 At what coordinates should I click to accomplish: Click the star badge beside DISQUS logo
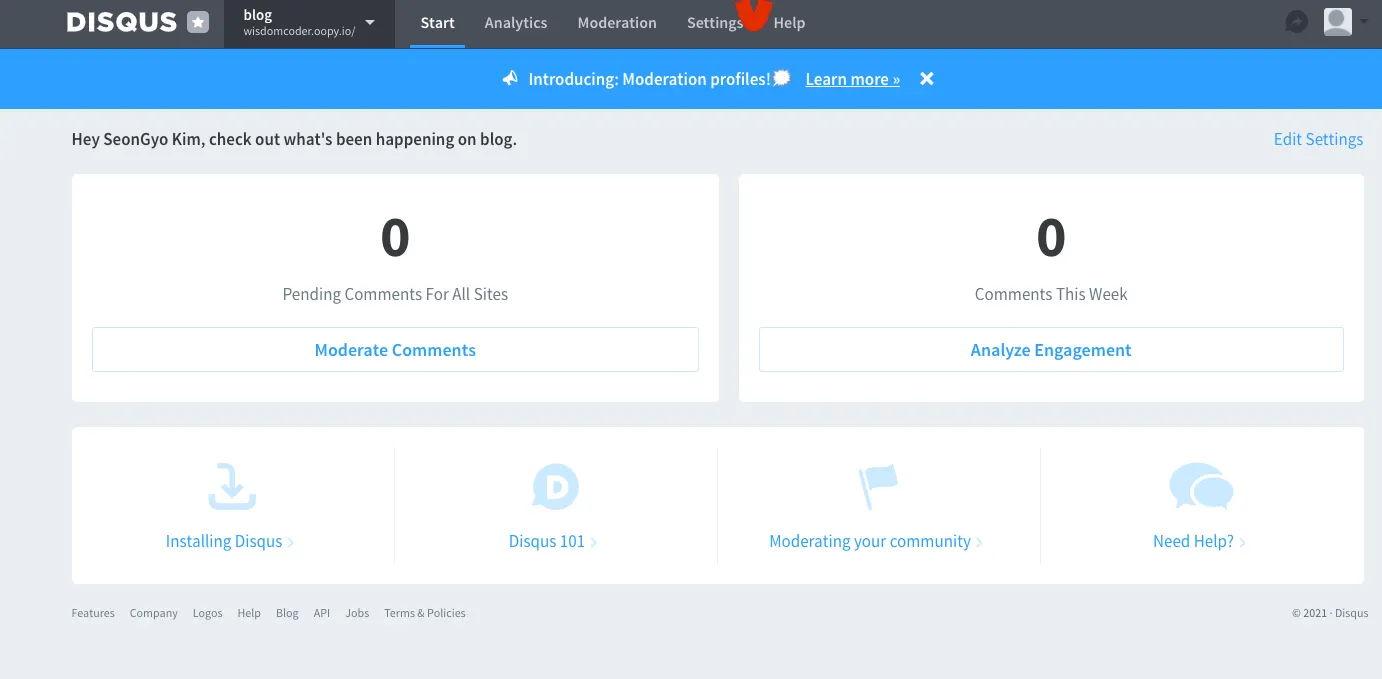point(198,22)
